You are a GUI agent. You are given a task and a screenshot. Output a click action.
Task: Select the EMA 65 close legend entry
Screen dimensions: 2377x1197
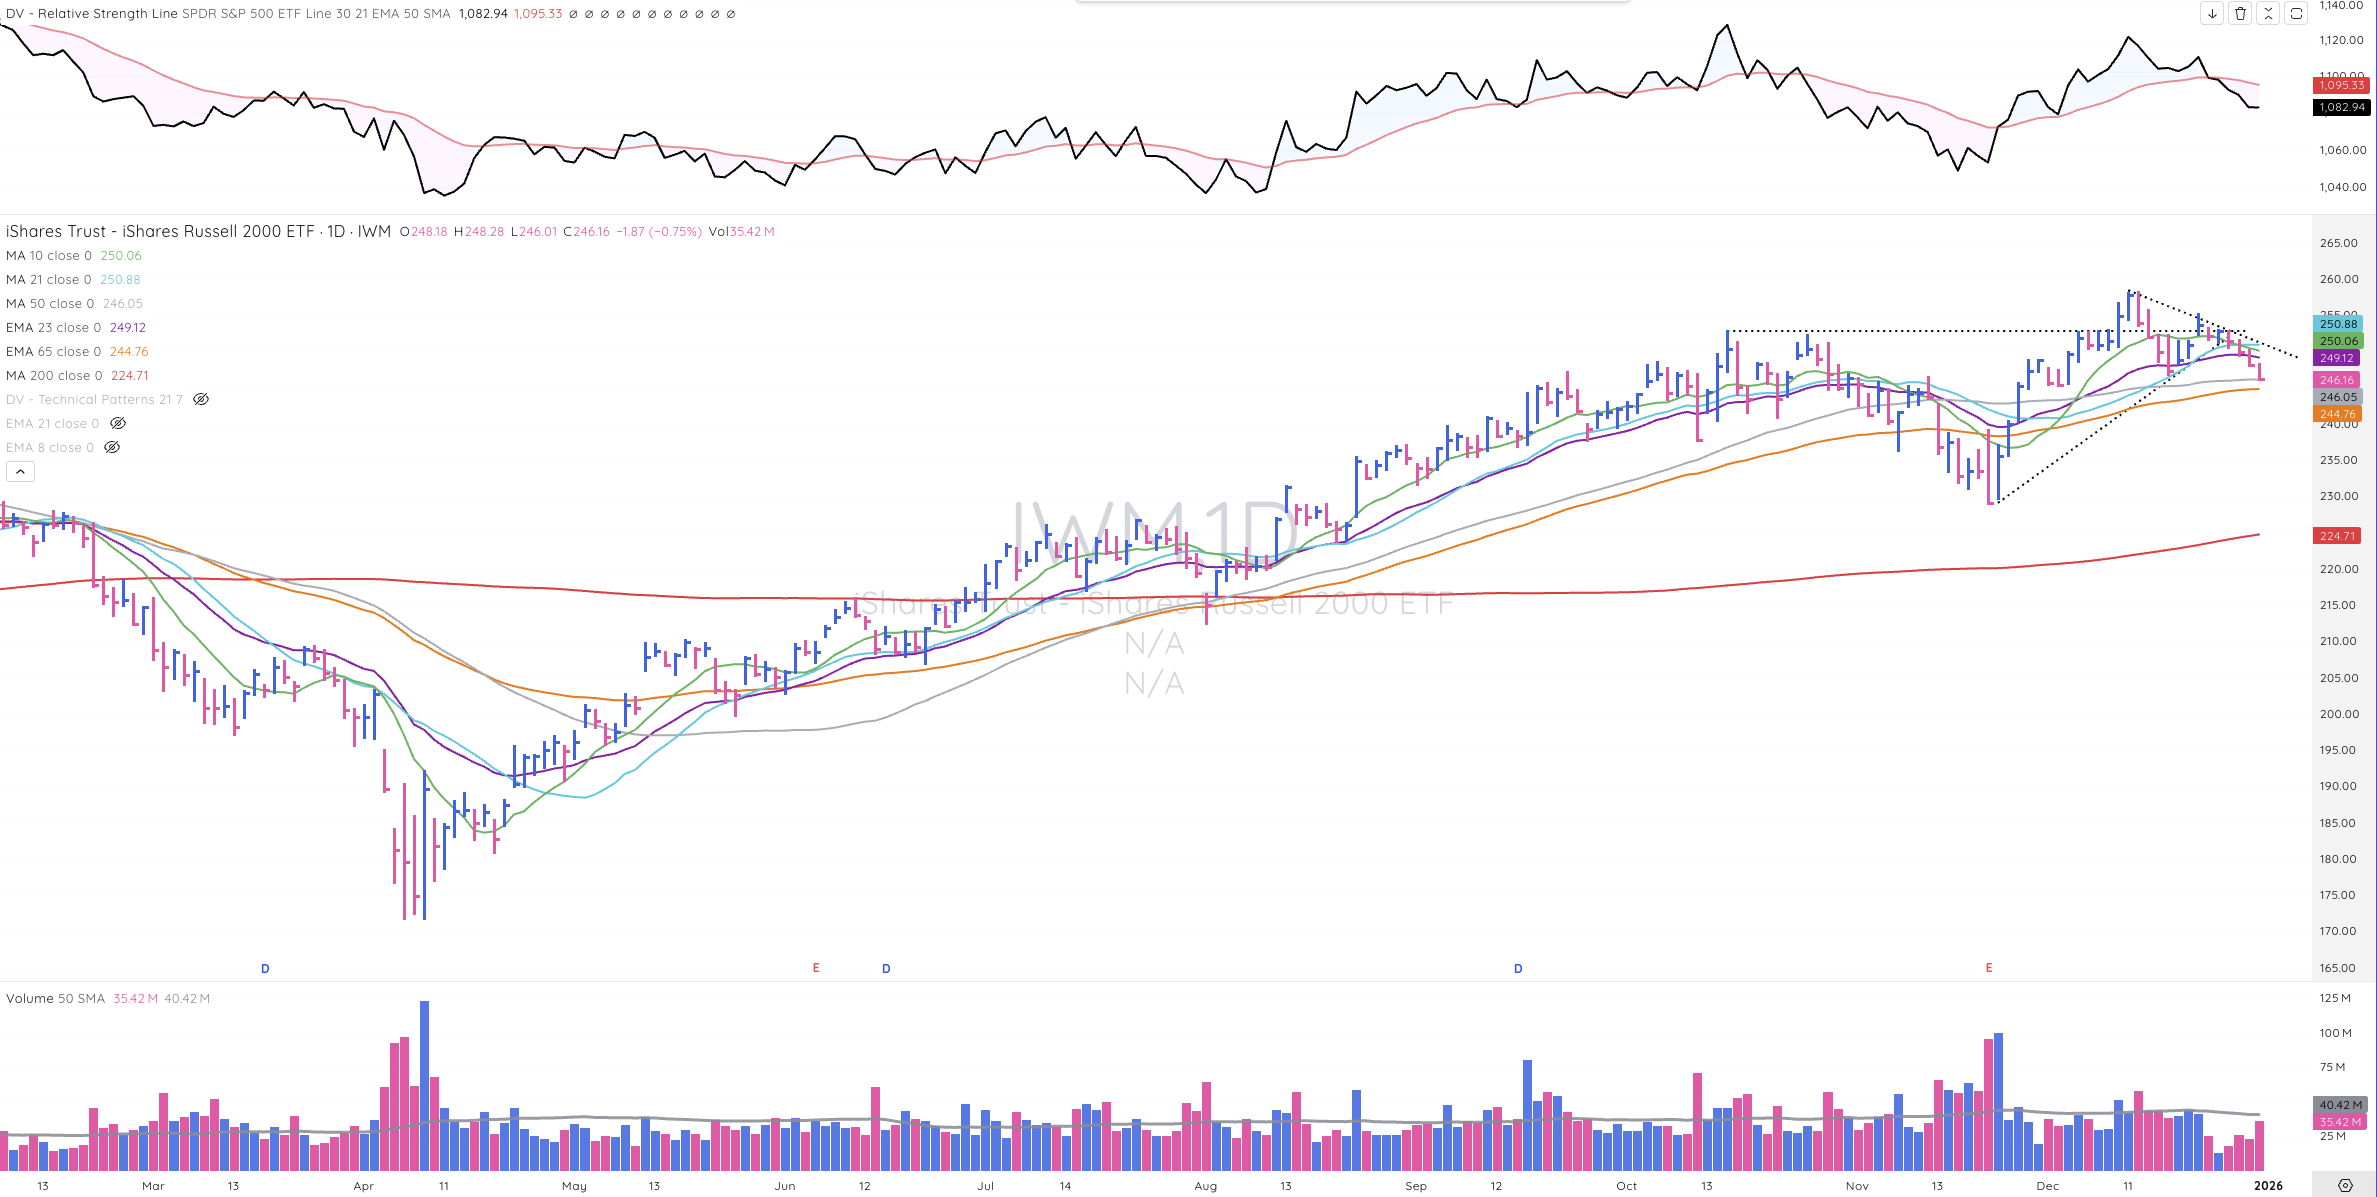click(53, 351)
